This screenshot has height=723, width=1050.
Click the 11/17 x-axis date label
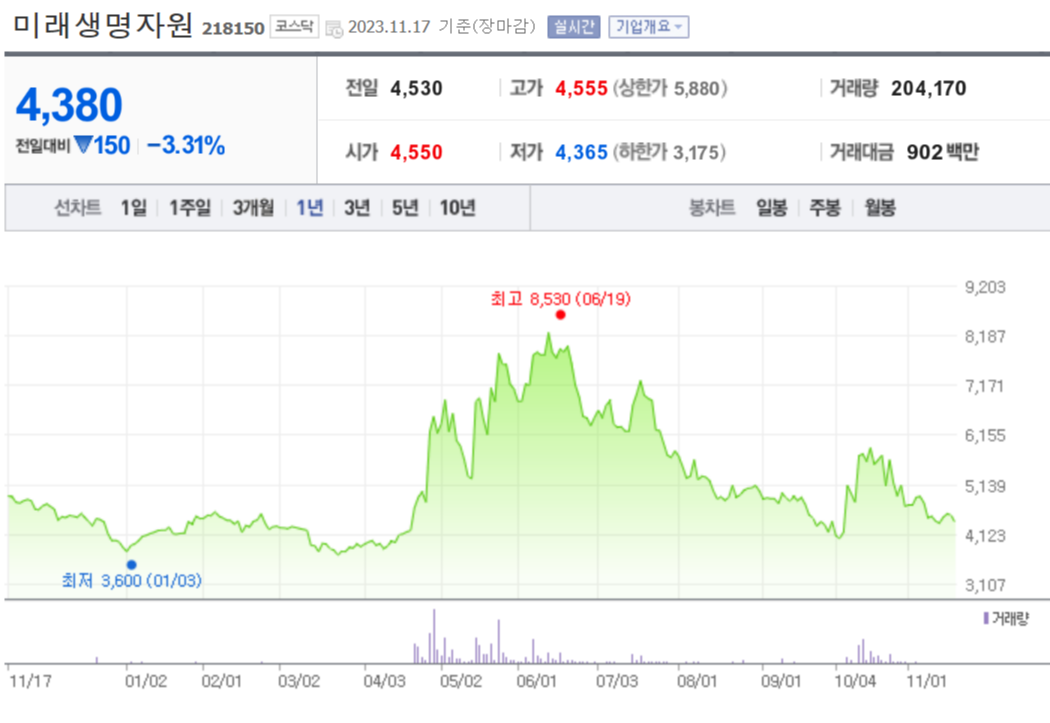coord(31,681)
